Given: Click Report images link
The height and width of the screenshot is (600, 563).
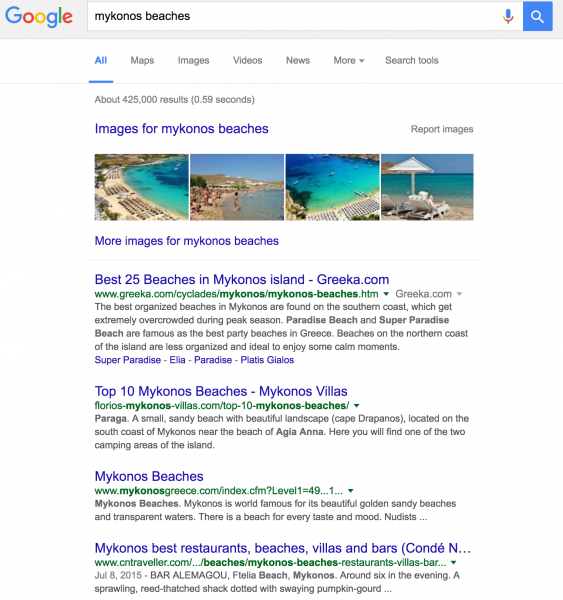Looking at the screenshot, I should (442, 129).
